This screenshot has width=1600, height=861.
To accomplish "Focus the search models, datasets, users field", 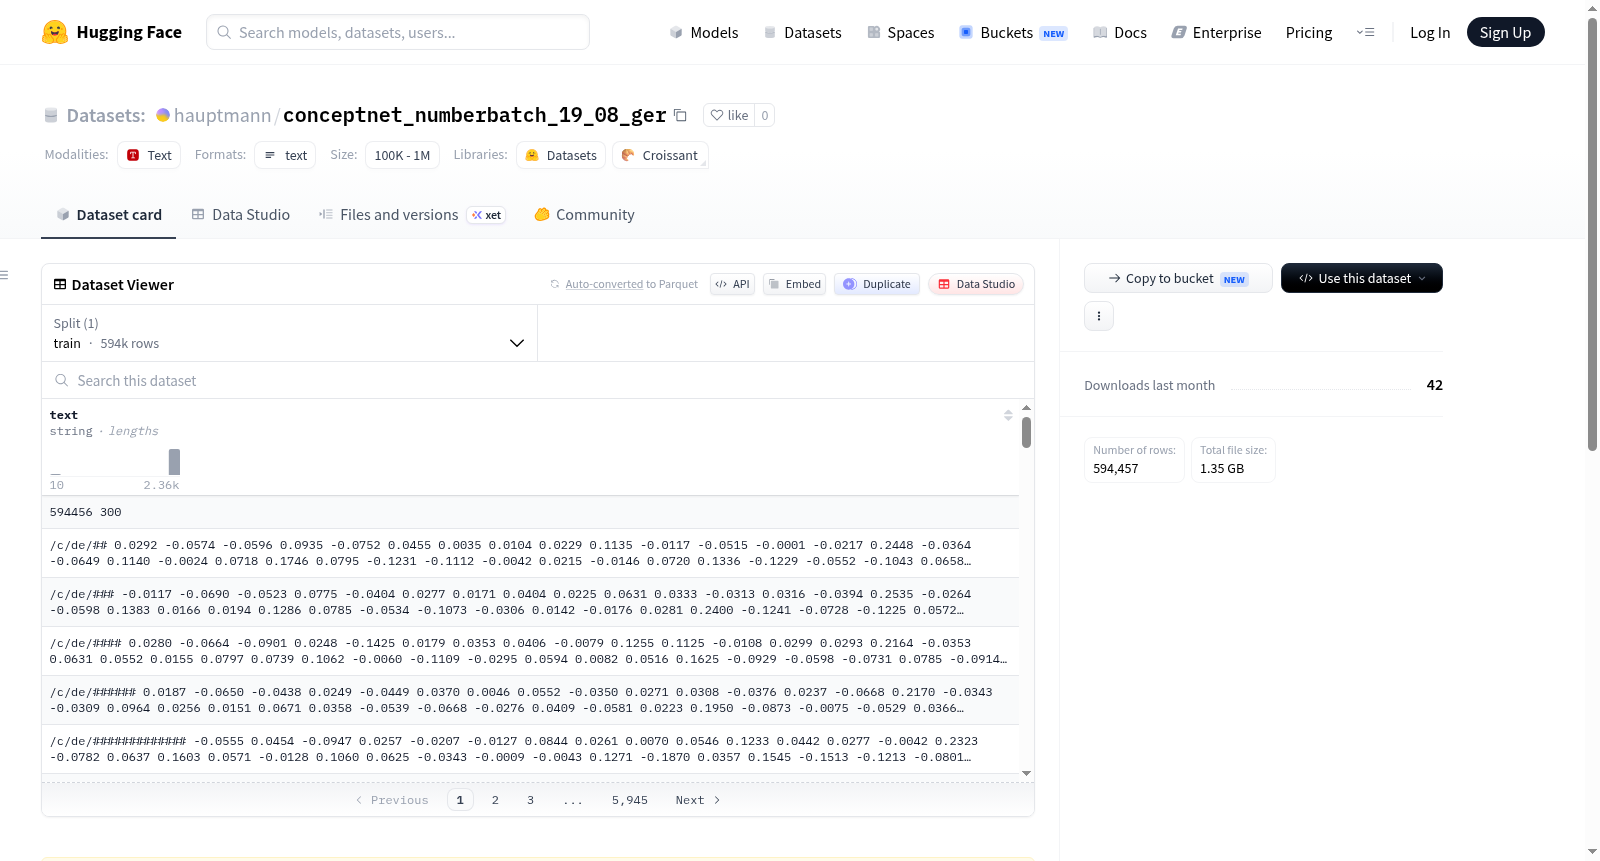I will coord(398,32).
